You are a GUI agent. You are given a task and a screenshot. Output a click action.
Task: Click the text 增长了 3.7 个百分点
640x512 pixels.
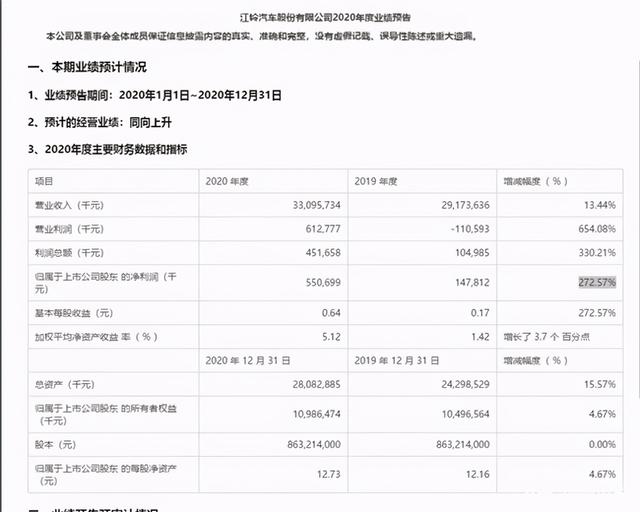click(547, 337)
